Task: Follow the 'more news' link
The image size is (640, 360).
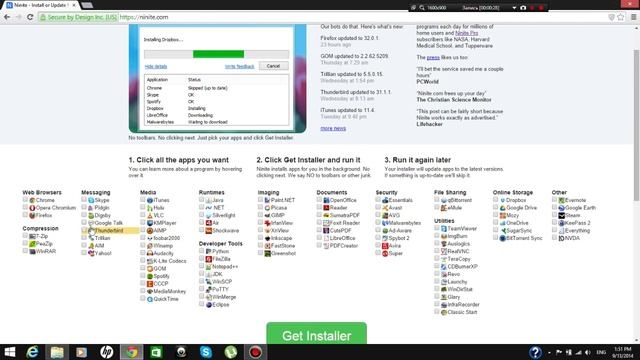Action: 333,129
